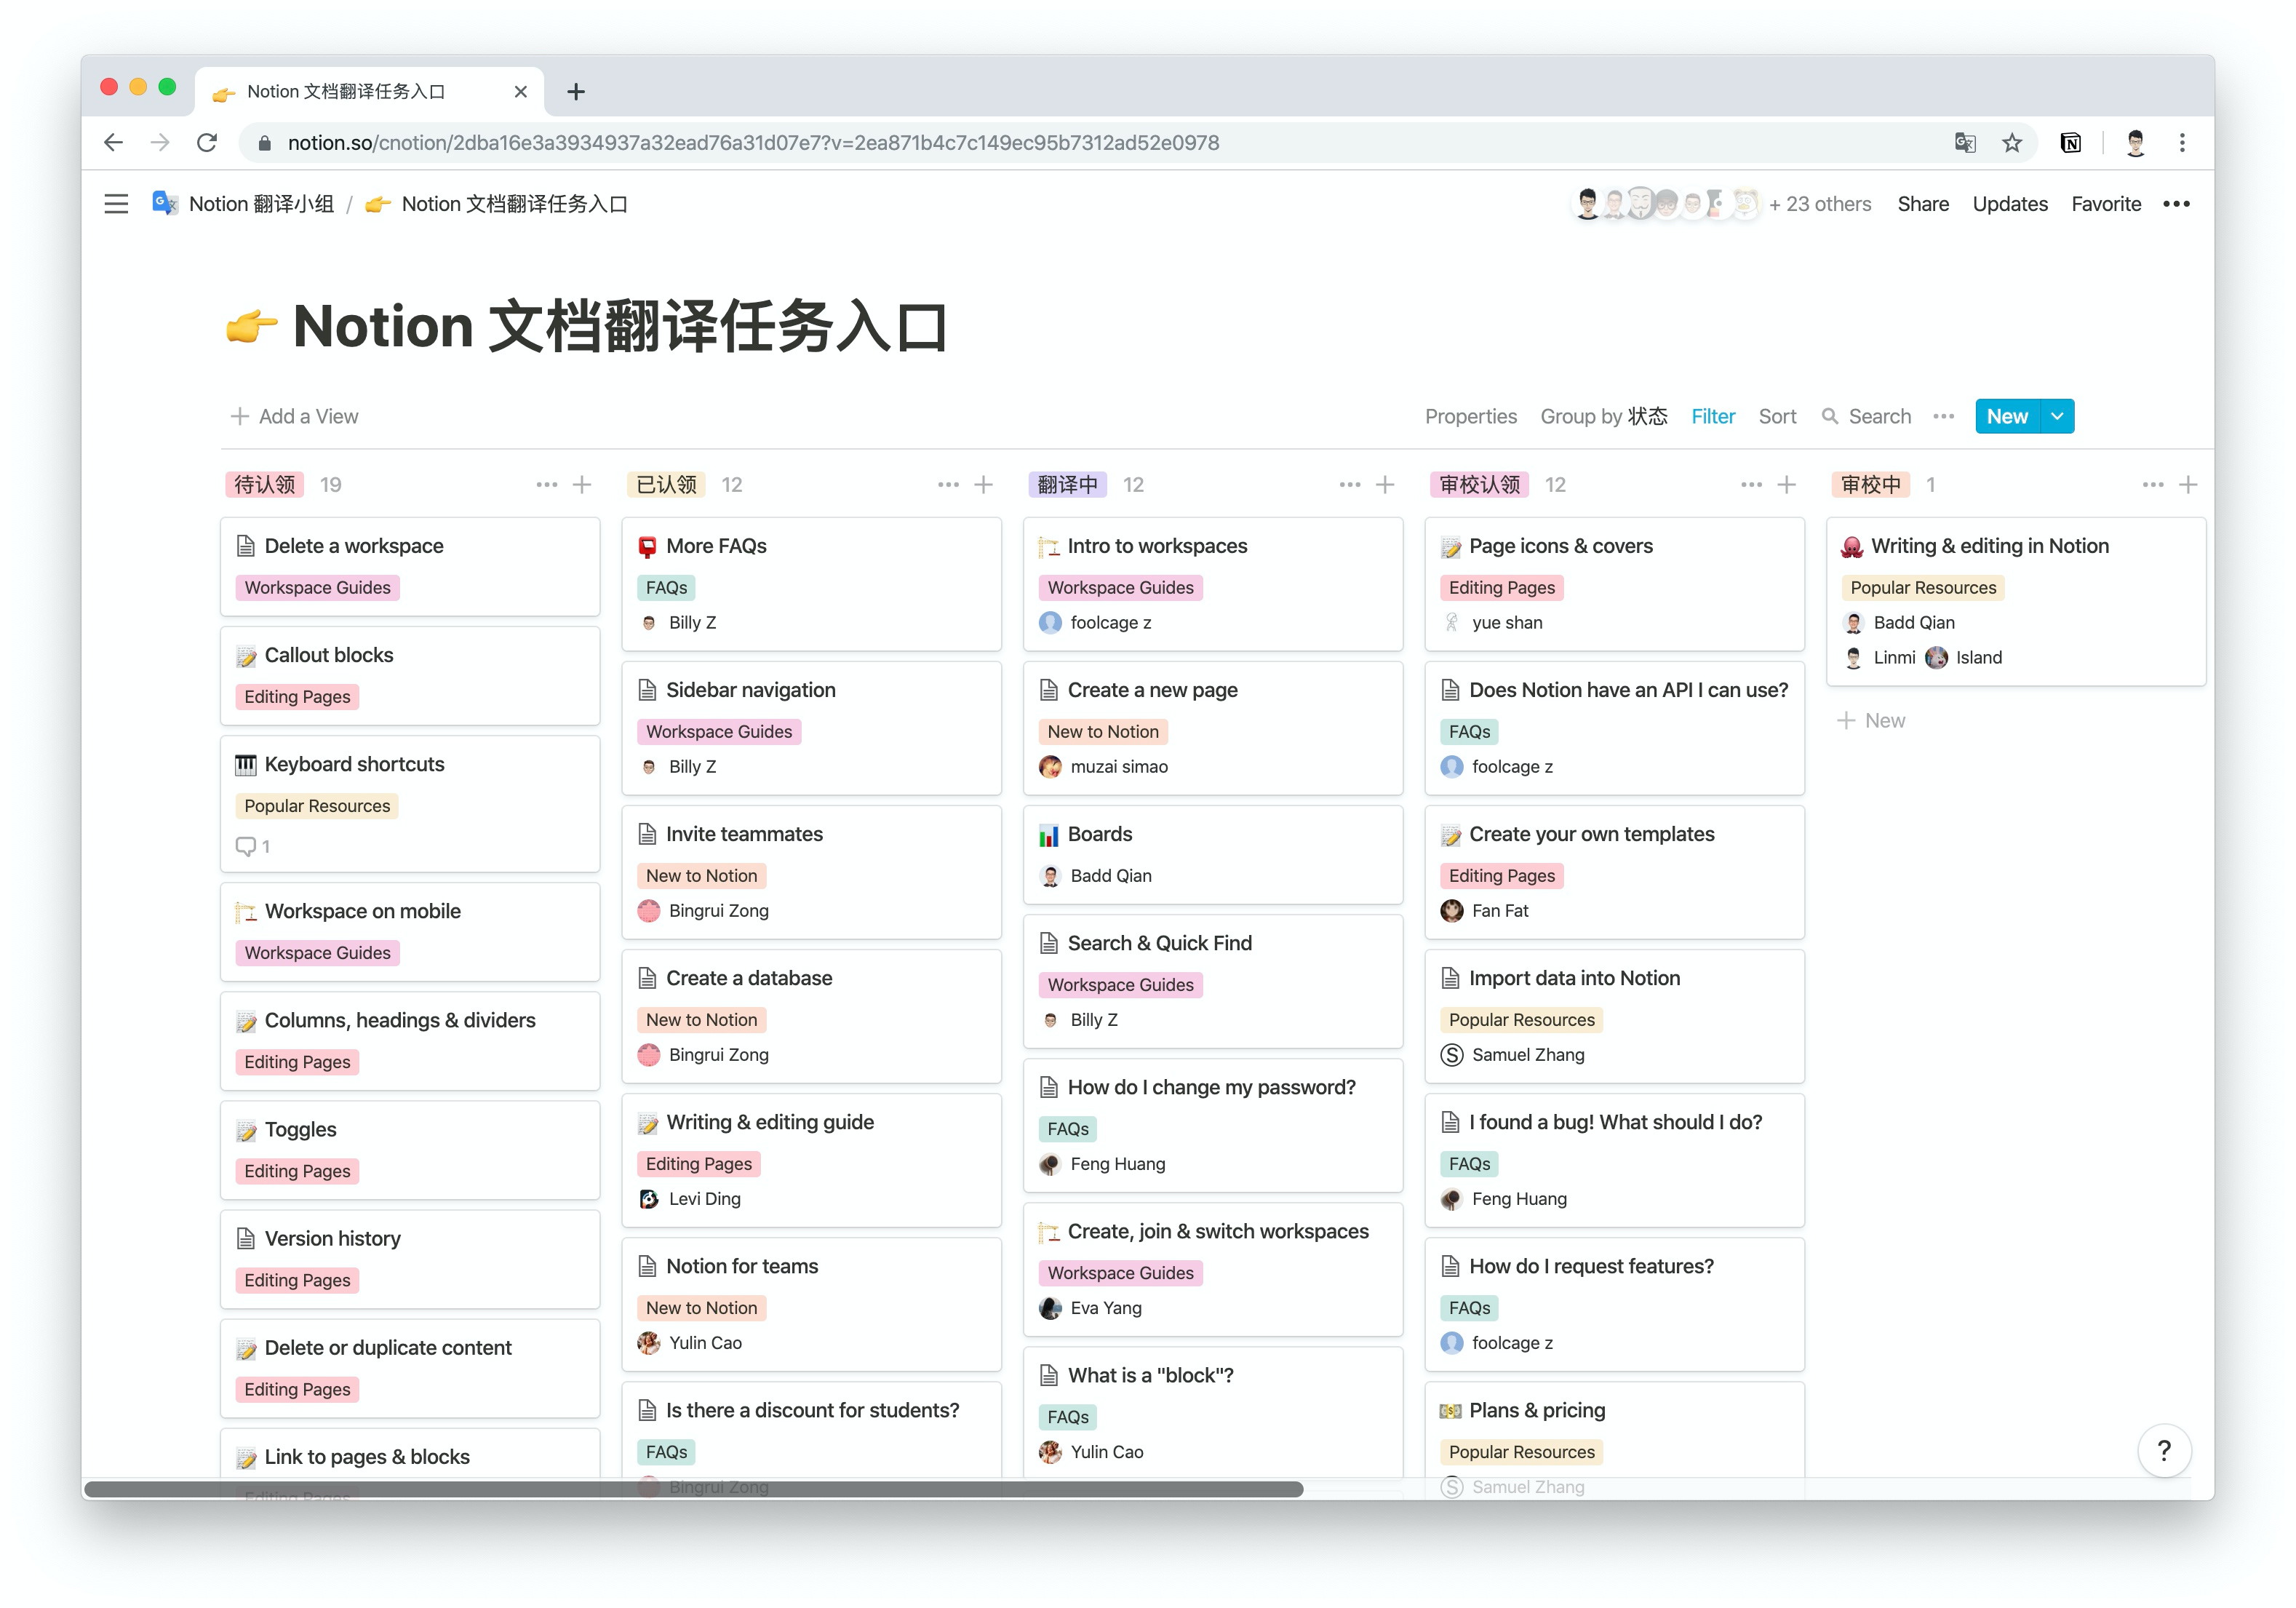The height and width of the screenshot is (1608, 2296).
Task: Open the Sidebar navigation card
Action: [x=811, y=727]
